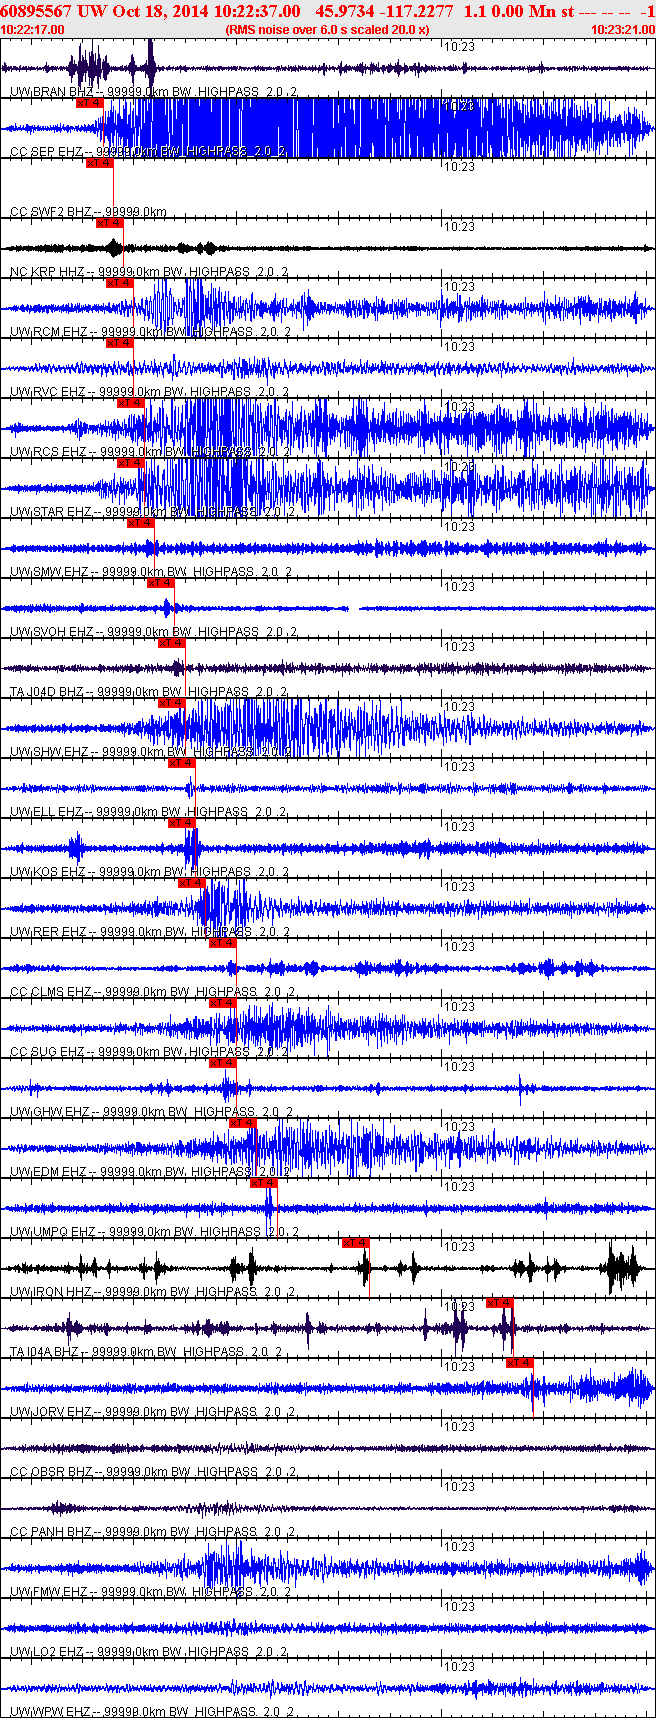This screenshot has height=1718, width=656.
Task: Select the CC SEP EHZ station label
Action: tap(148, 152)
